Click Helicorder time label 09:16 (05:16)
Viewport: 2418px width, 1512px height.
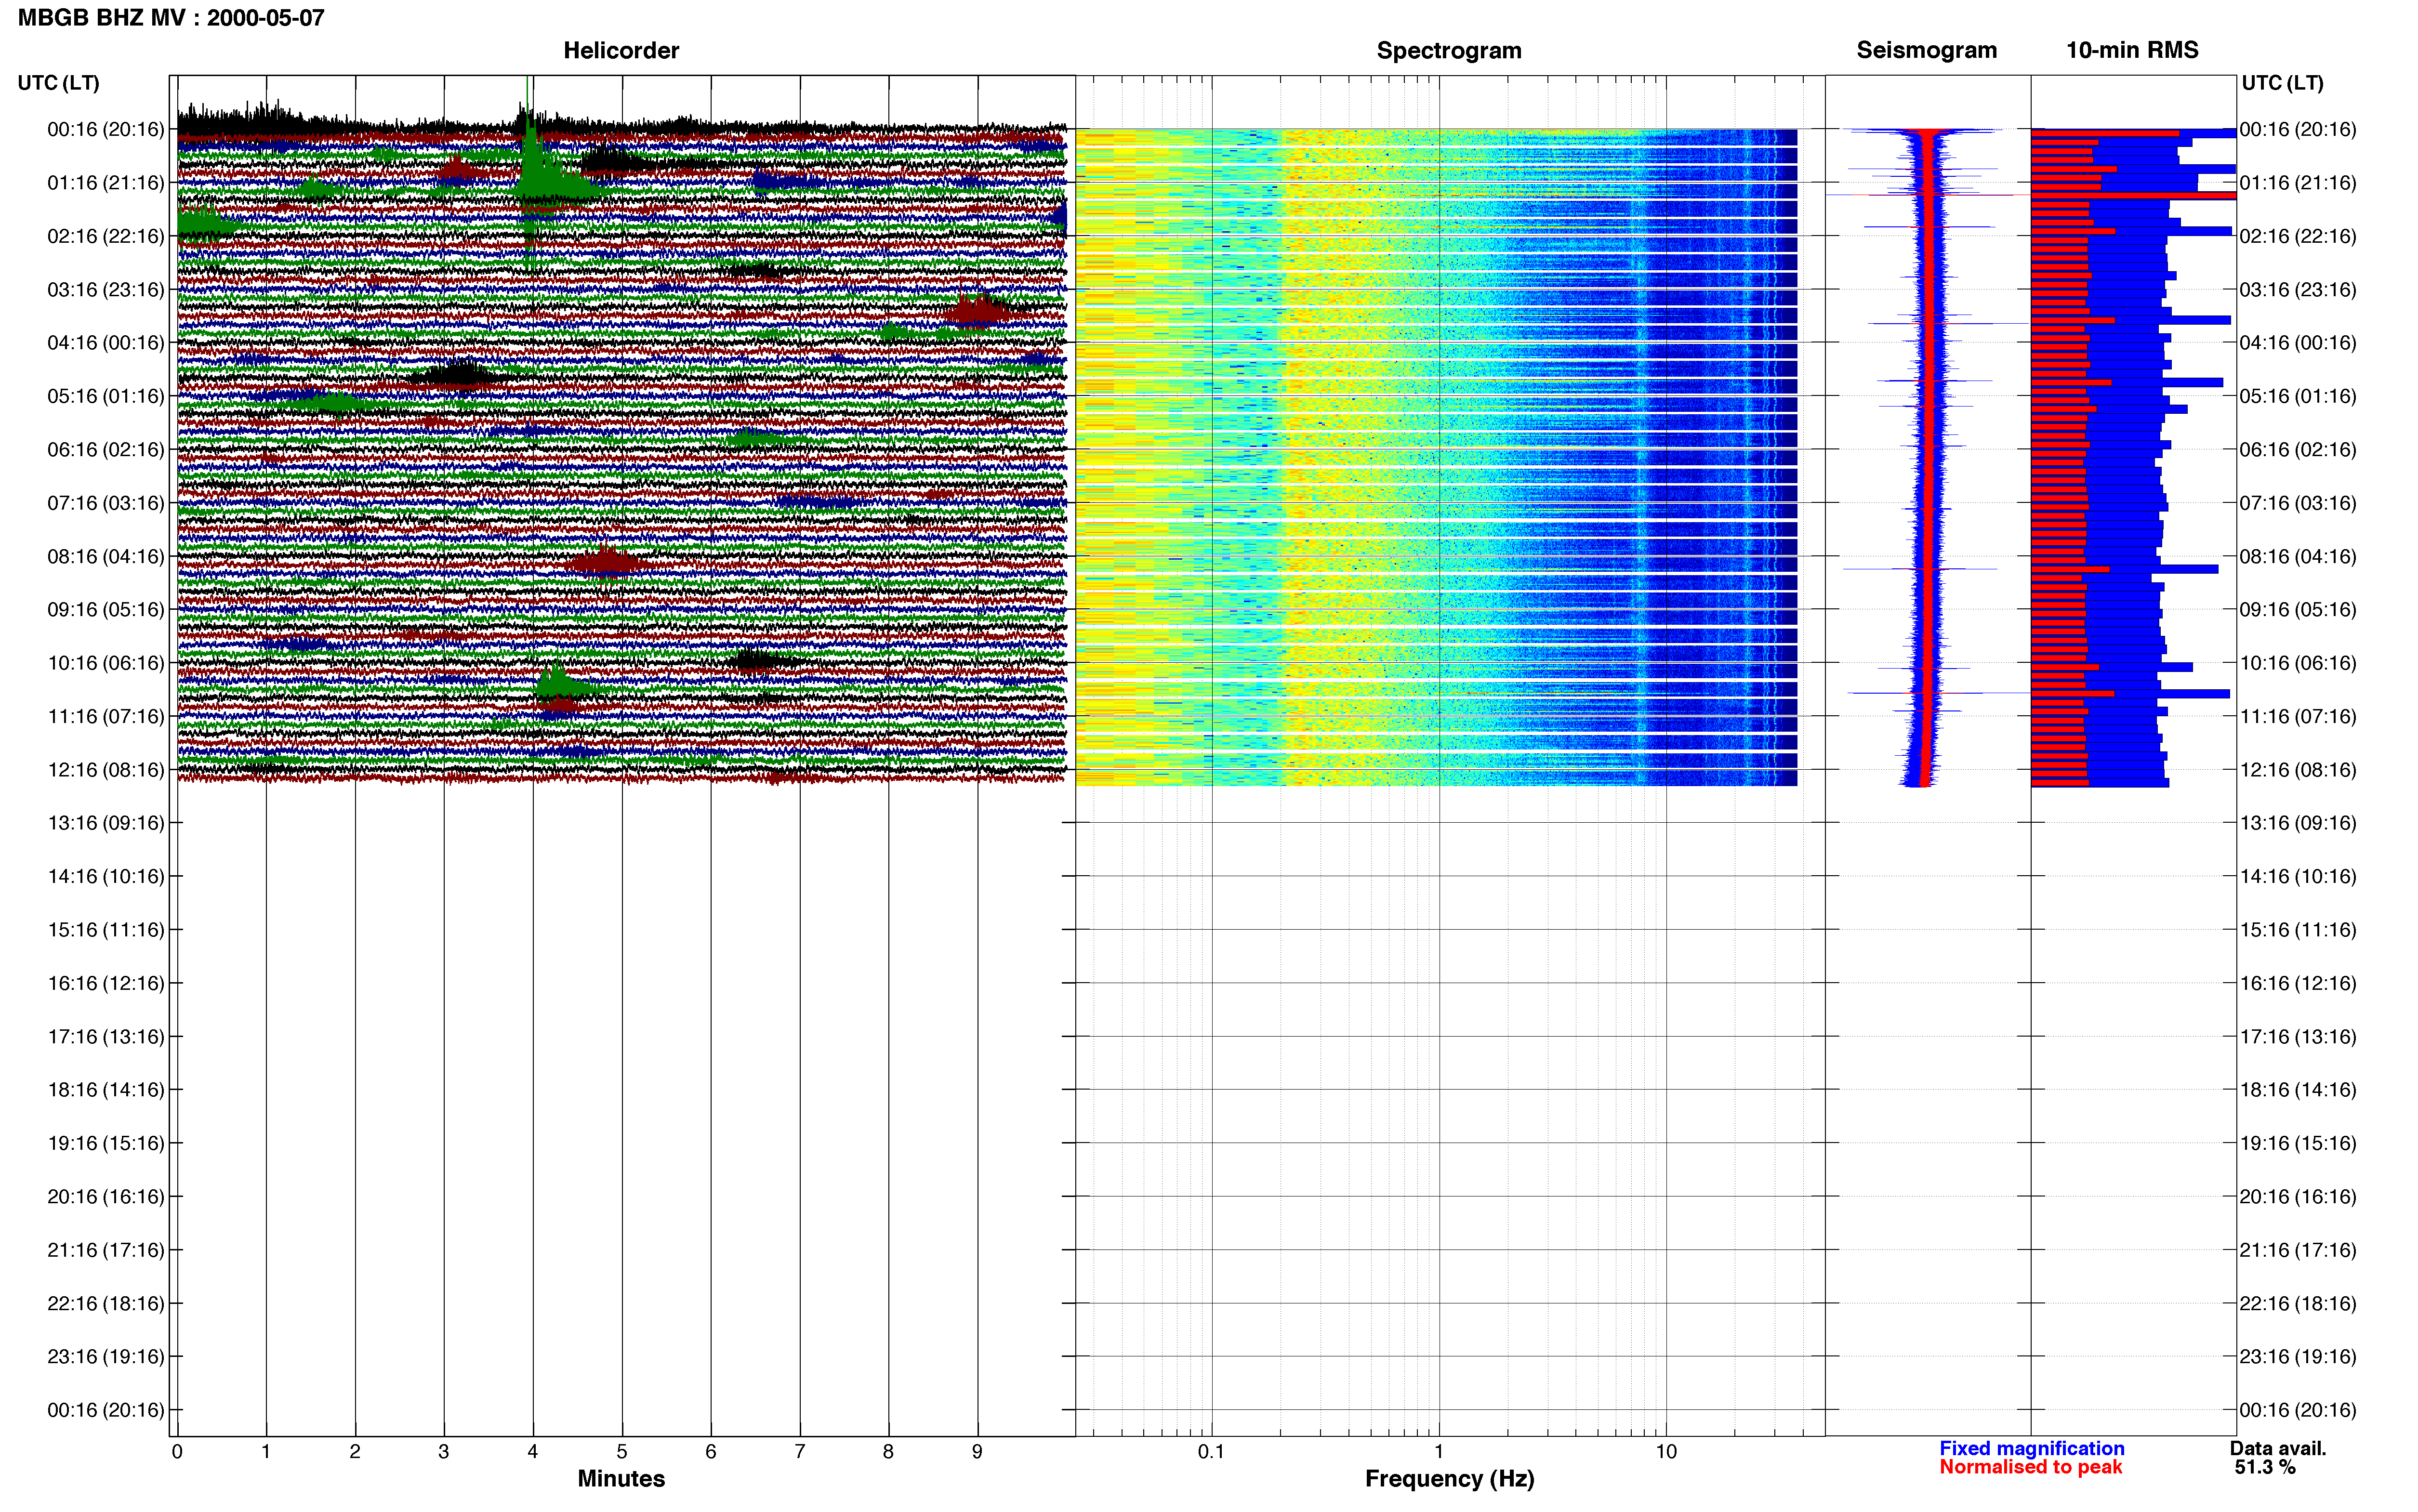pos(105,610)
